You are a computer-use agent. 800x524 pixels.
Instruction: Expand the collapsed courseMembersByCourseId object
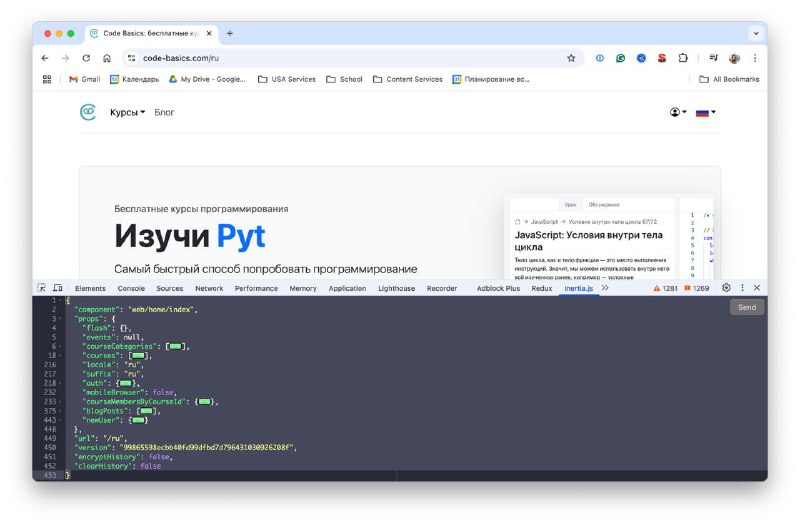pyautogui.click(x=205, y=402)
